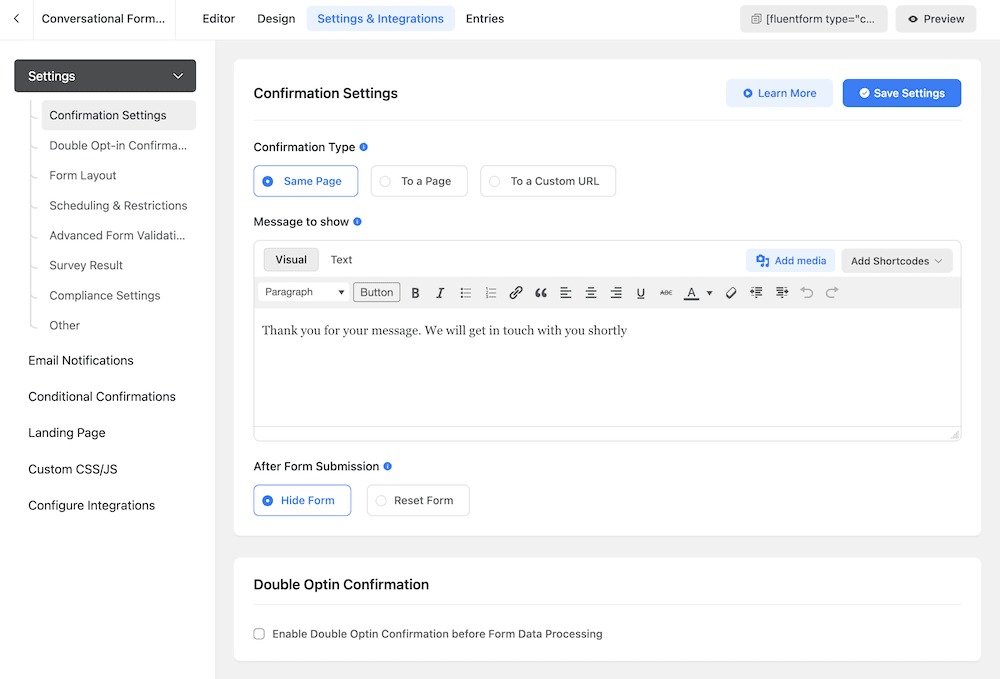Open Custom CSS/JS section

pyautogui.click(x=73, y=469)
